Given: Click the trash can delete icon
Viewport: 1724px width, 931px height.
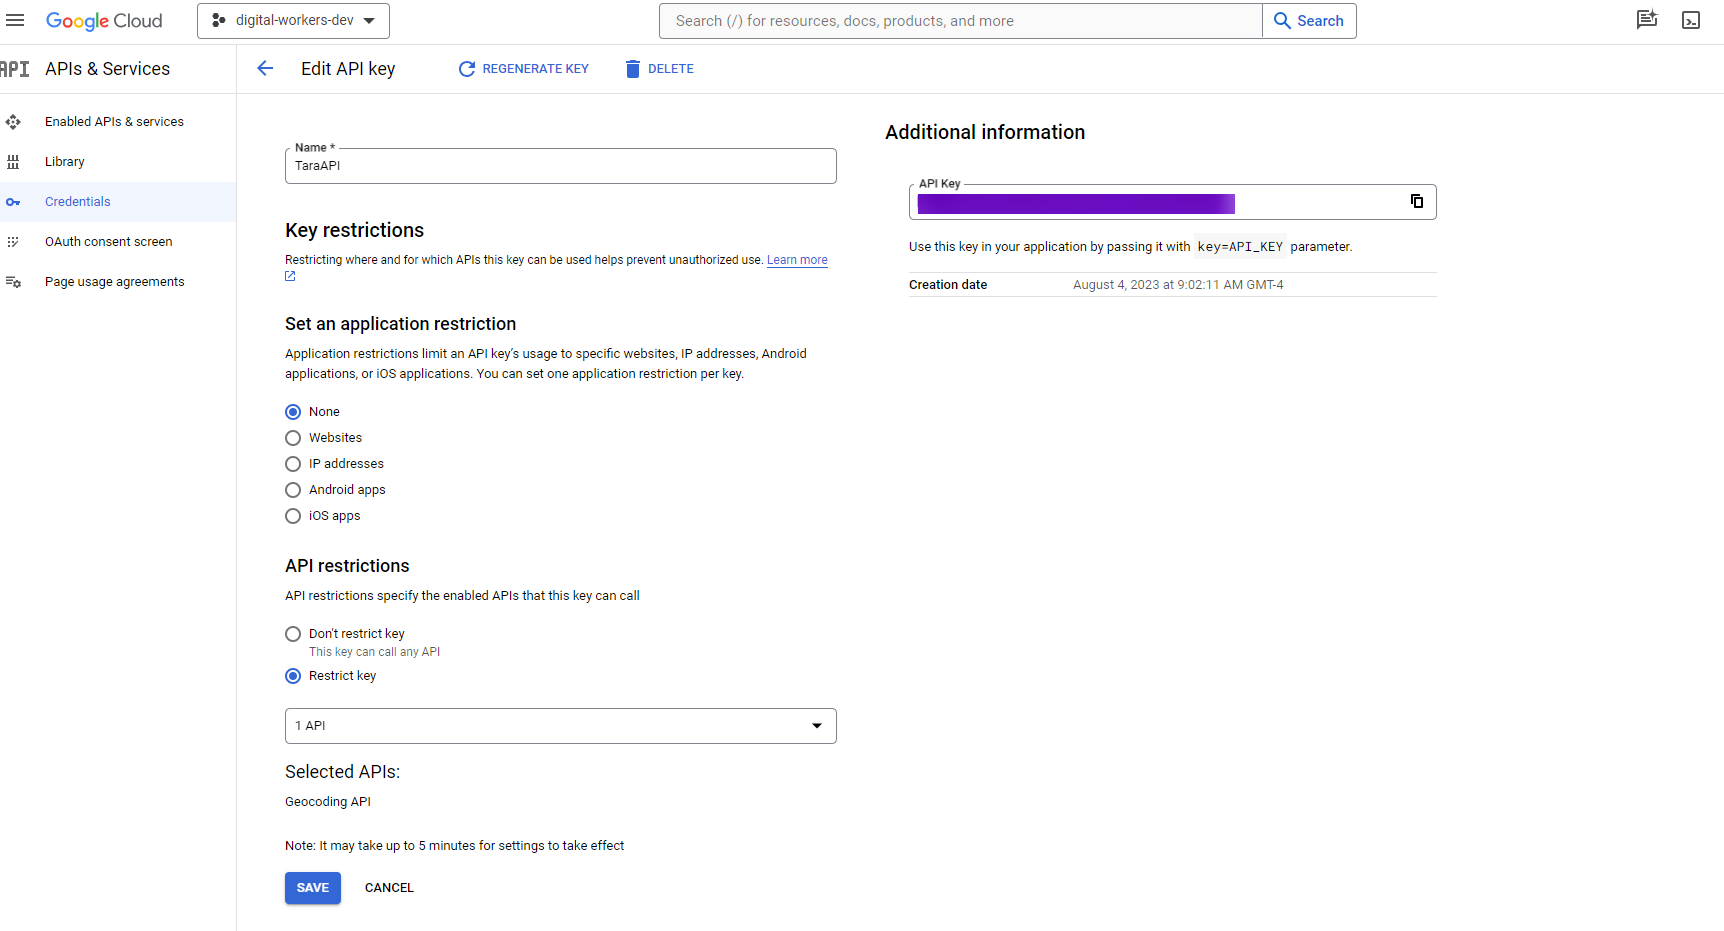Looking at the screenshot, I should [x=632, y=69].
